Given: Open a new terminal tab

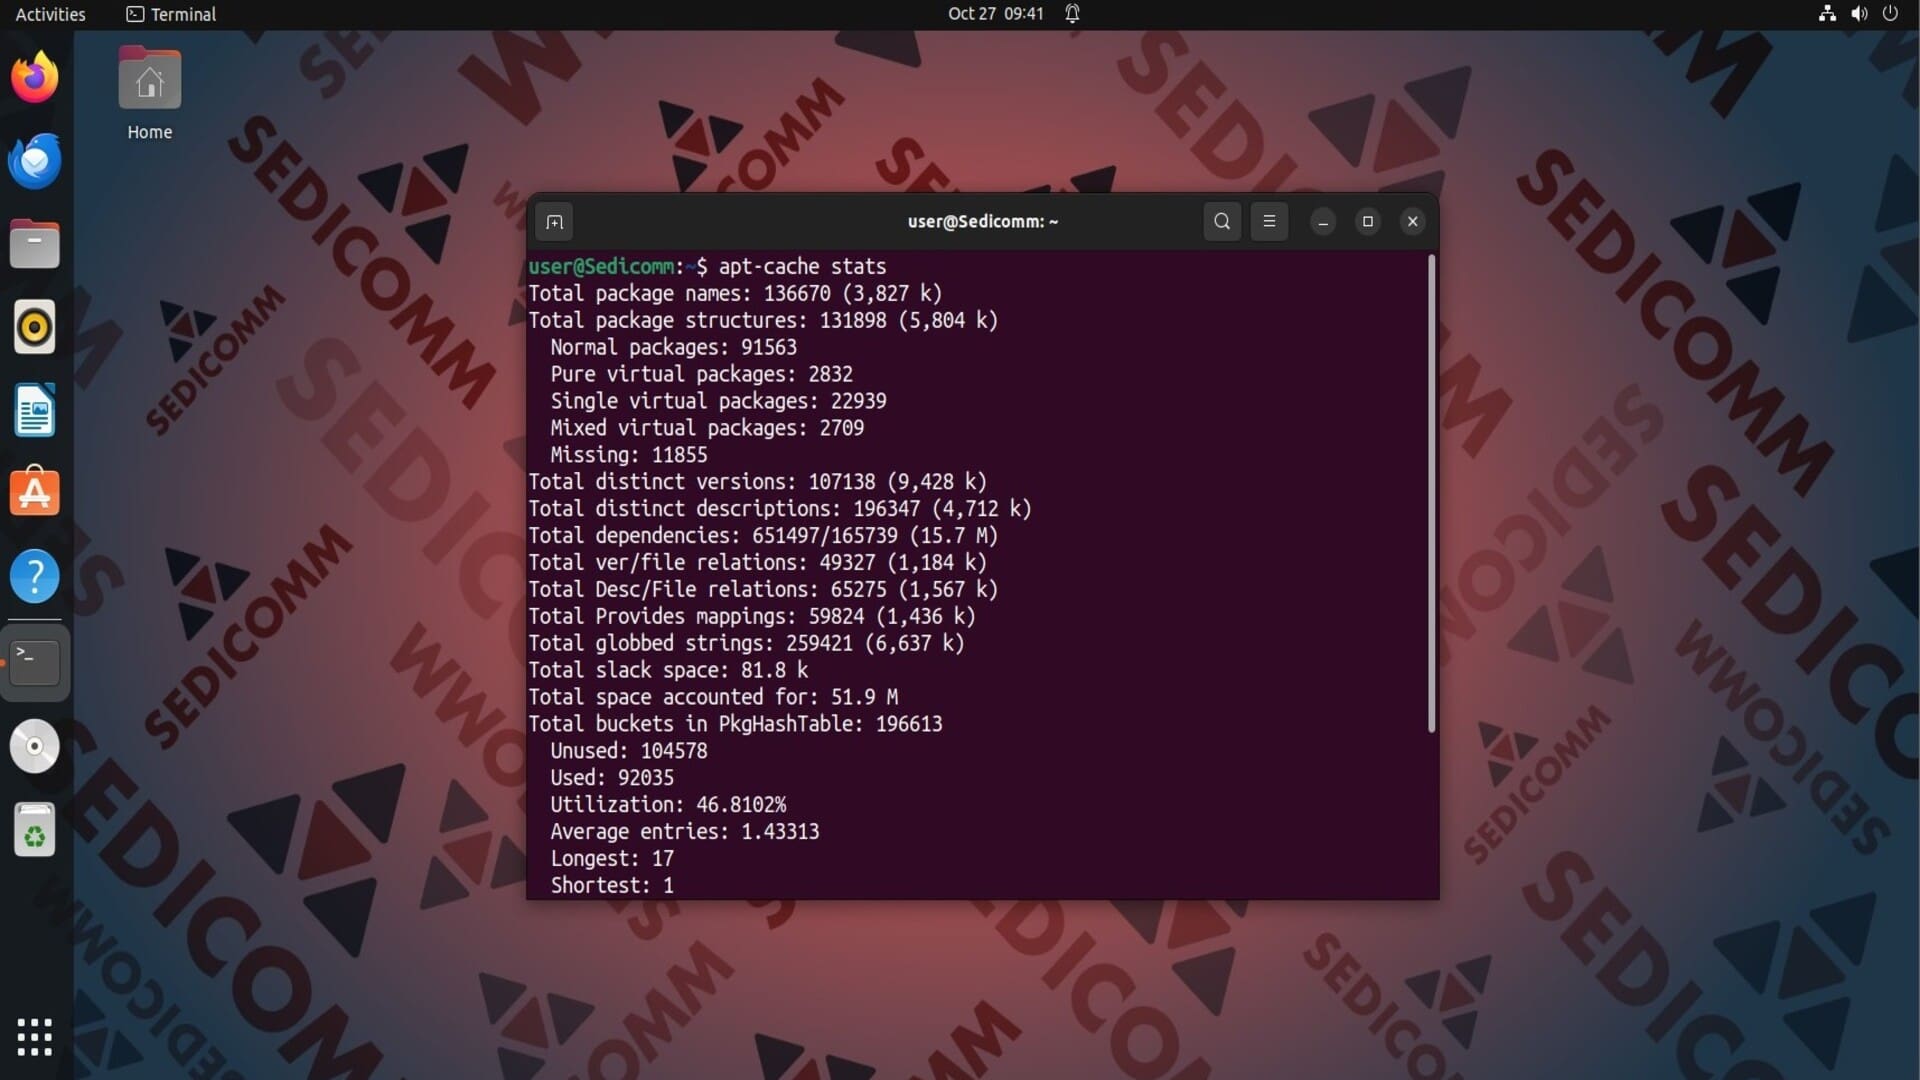Looking at the screenshot, I should click(555, 222).
